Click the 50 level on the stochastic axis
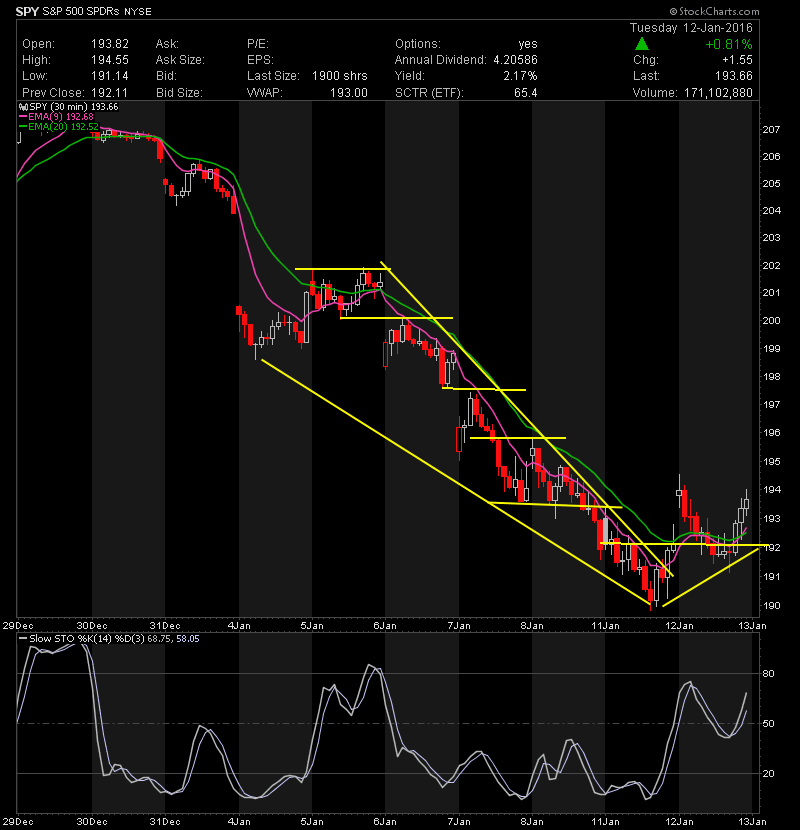 768,724
